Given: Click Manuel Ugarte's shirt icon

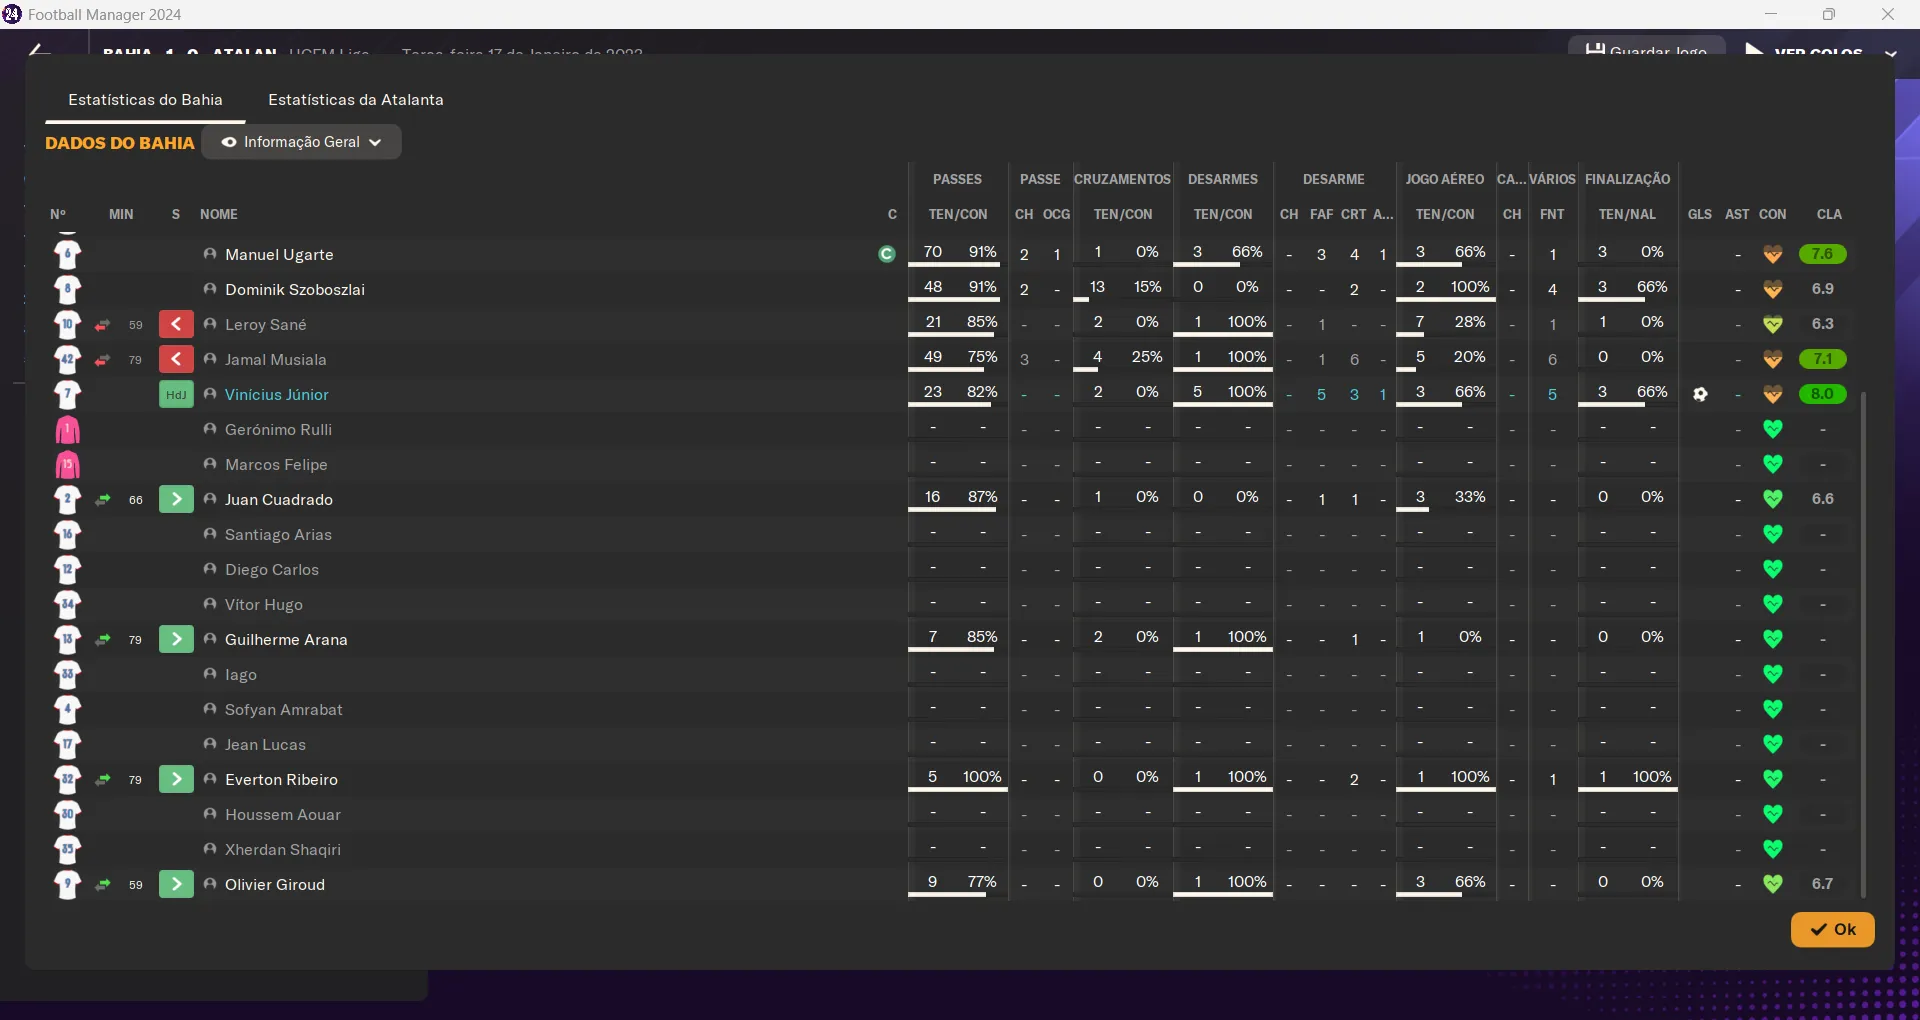Looking at the screenshot, I should [67, 254].
